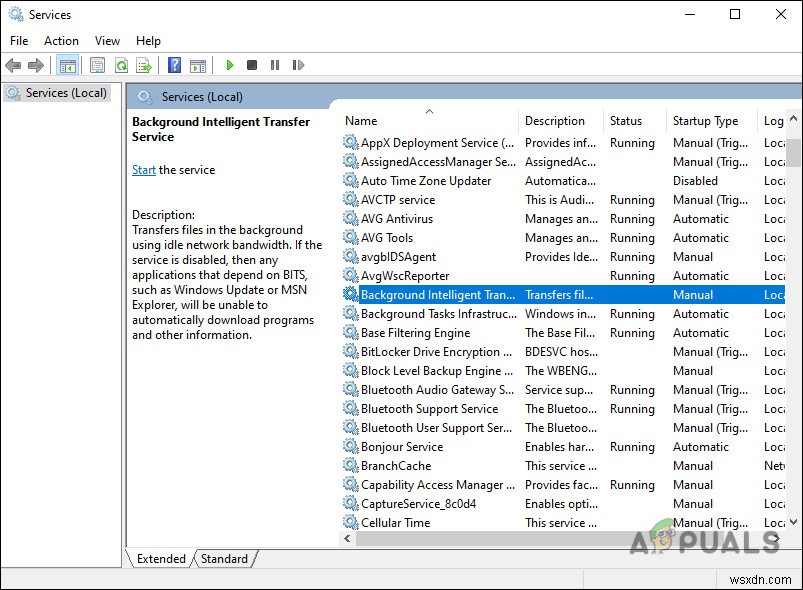The width and height of the screenshot is (803, 590).
Task: Restart the service using the restart icon
Action: (298, 65)
